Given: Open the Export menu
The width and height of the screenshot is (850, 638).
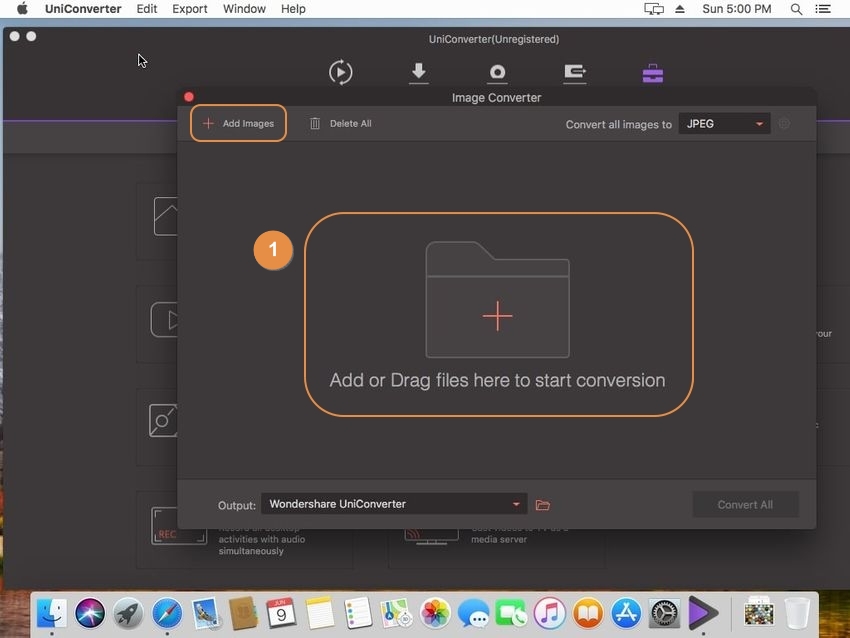Looking at the screenshot, I should tap(190, 9).
